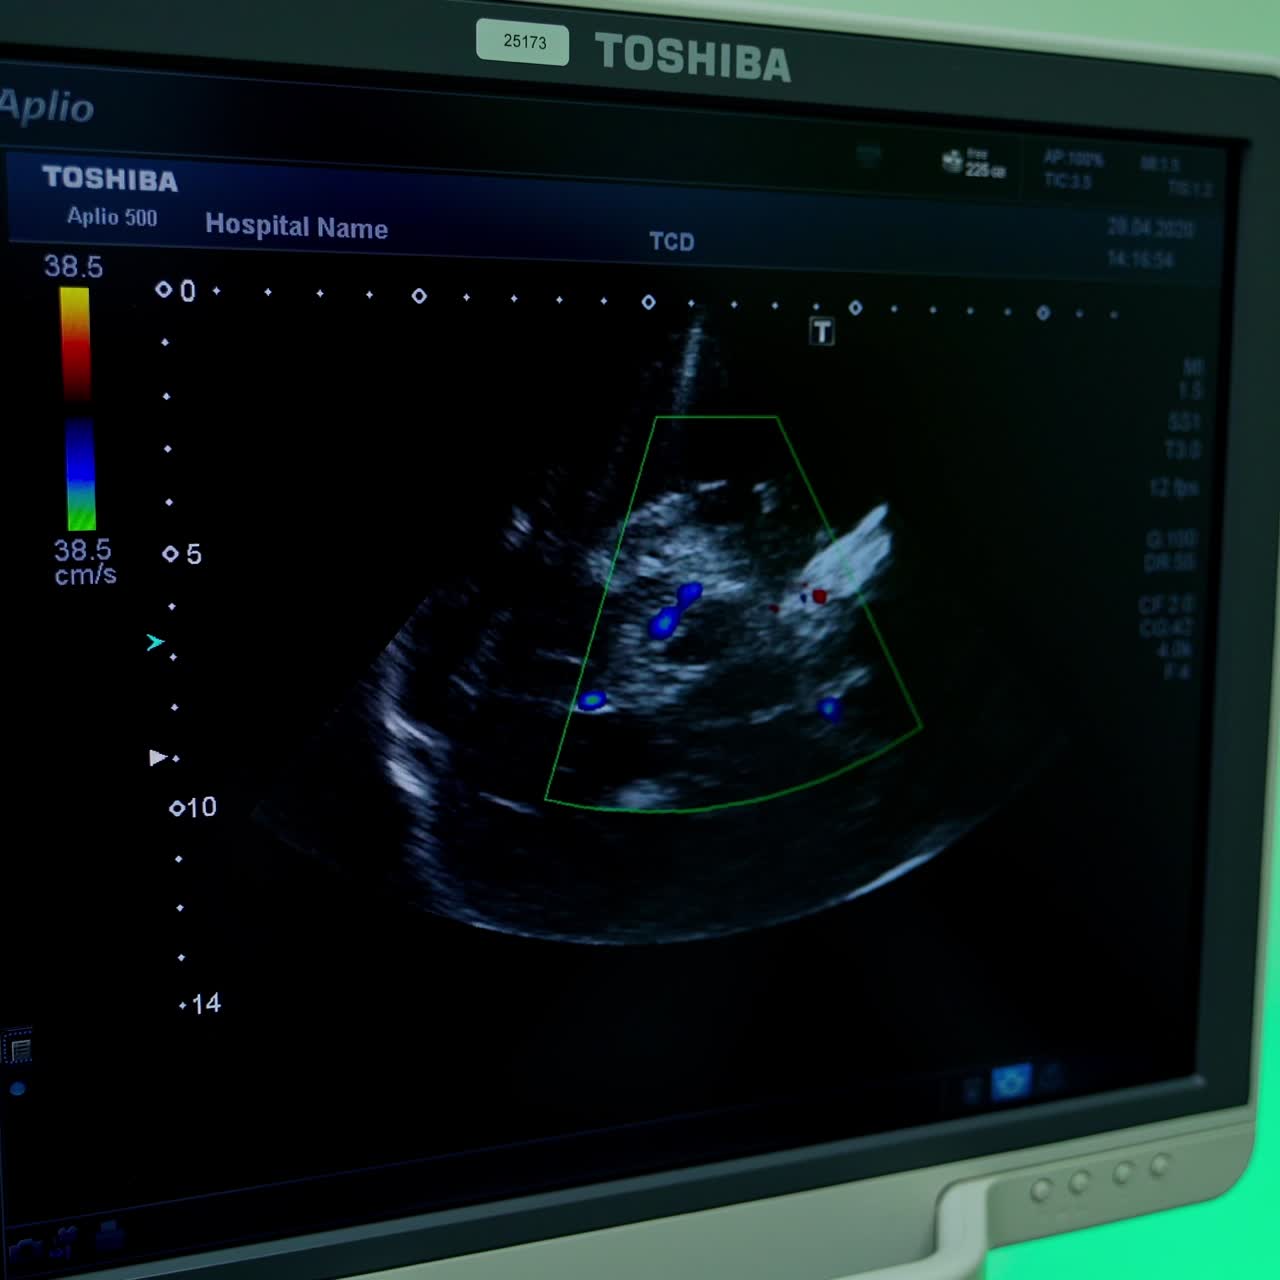Open the thumbnail/clipboard icon in the bottom-left corner
The width and height of the screenshot is (1280, 1280).
pyautogui.click(x=18, y=1047)
